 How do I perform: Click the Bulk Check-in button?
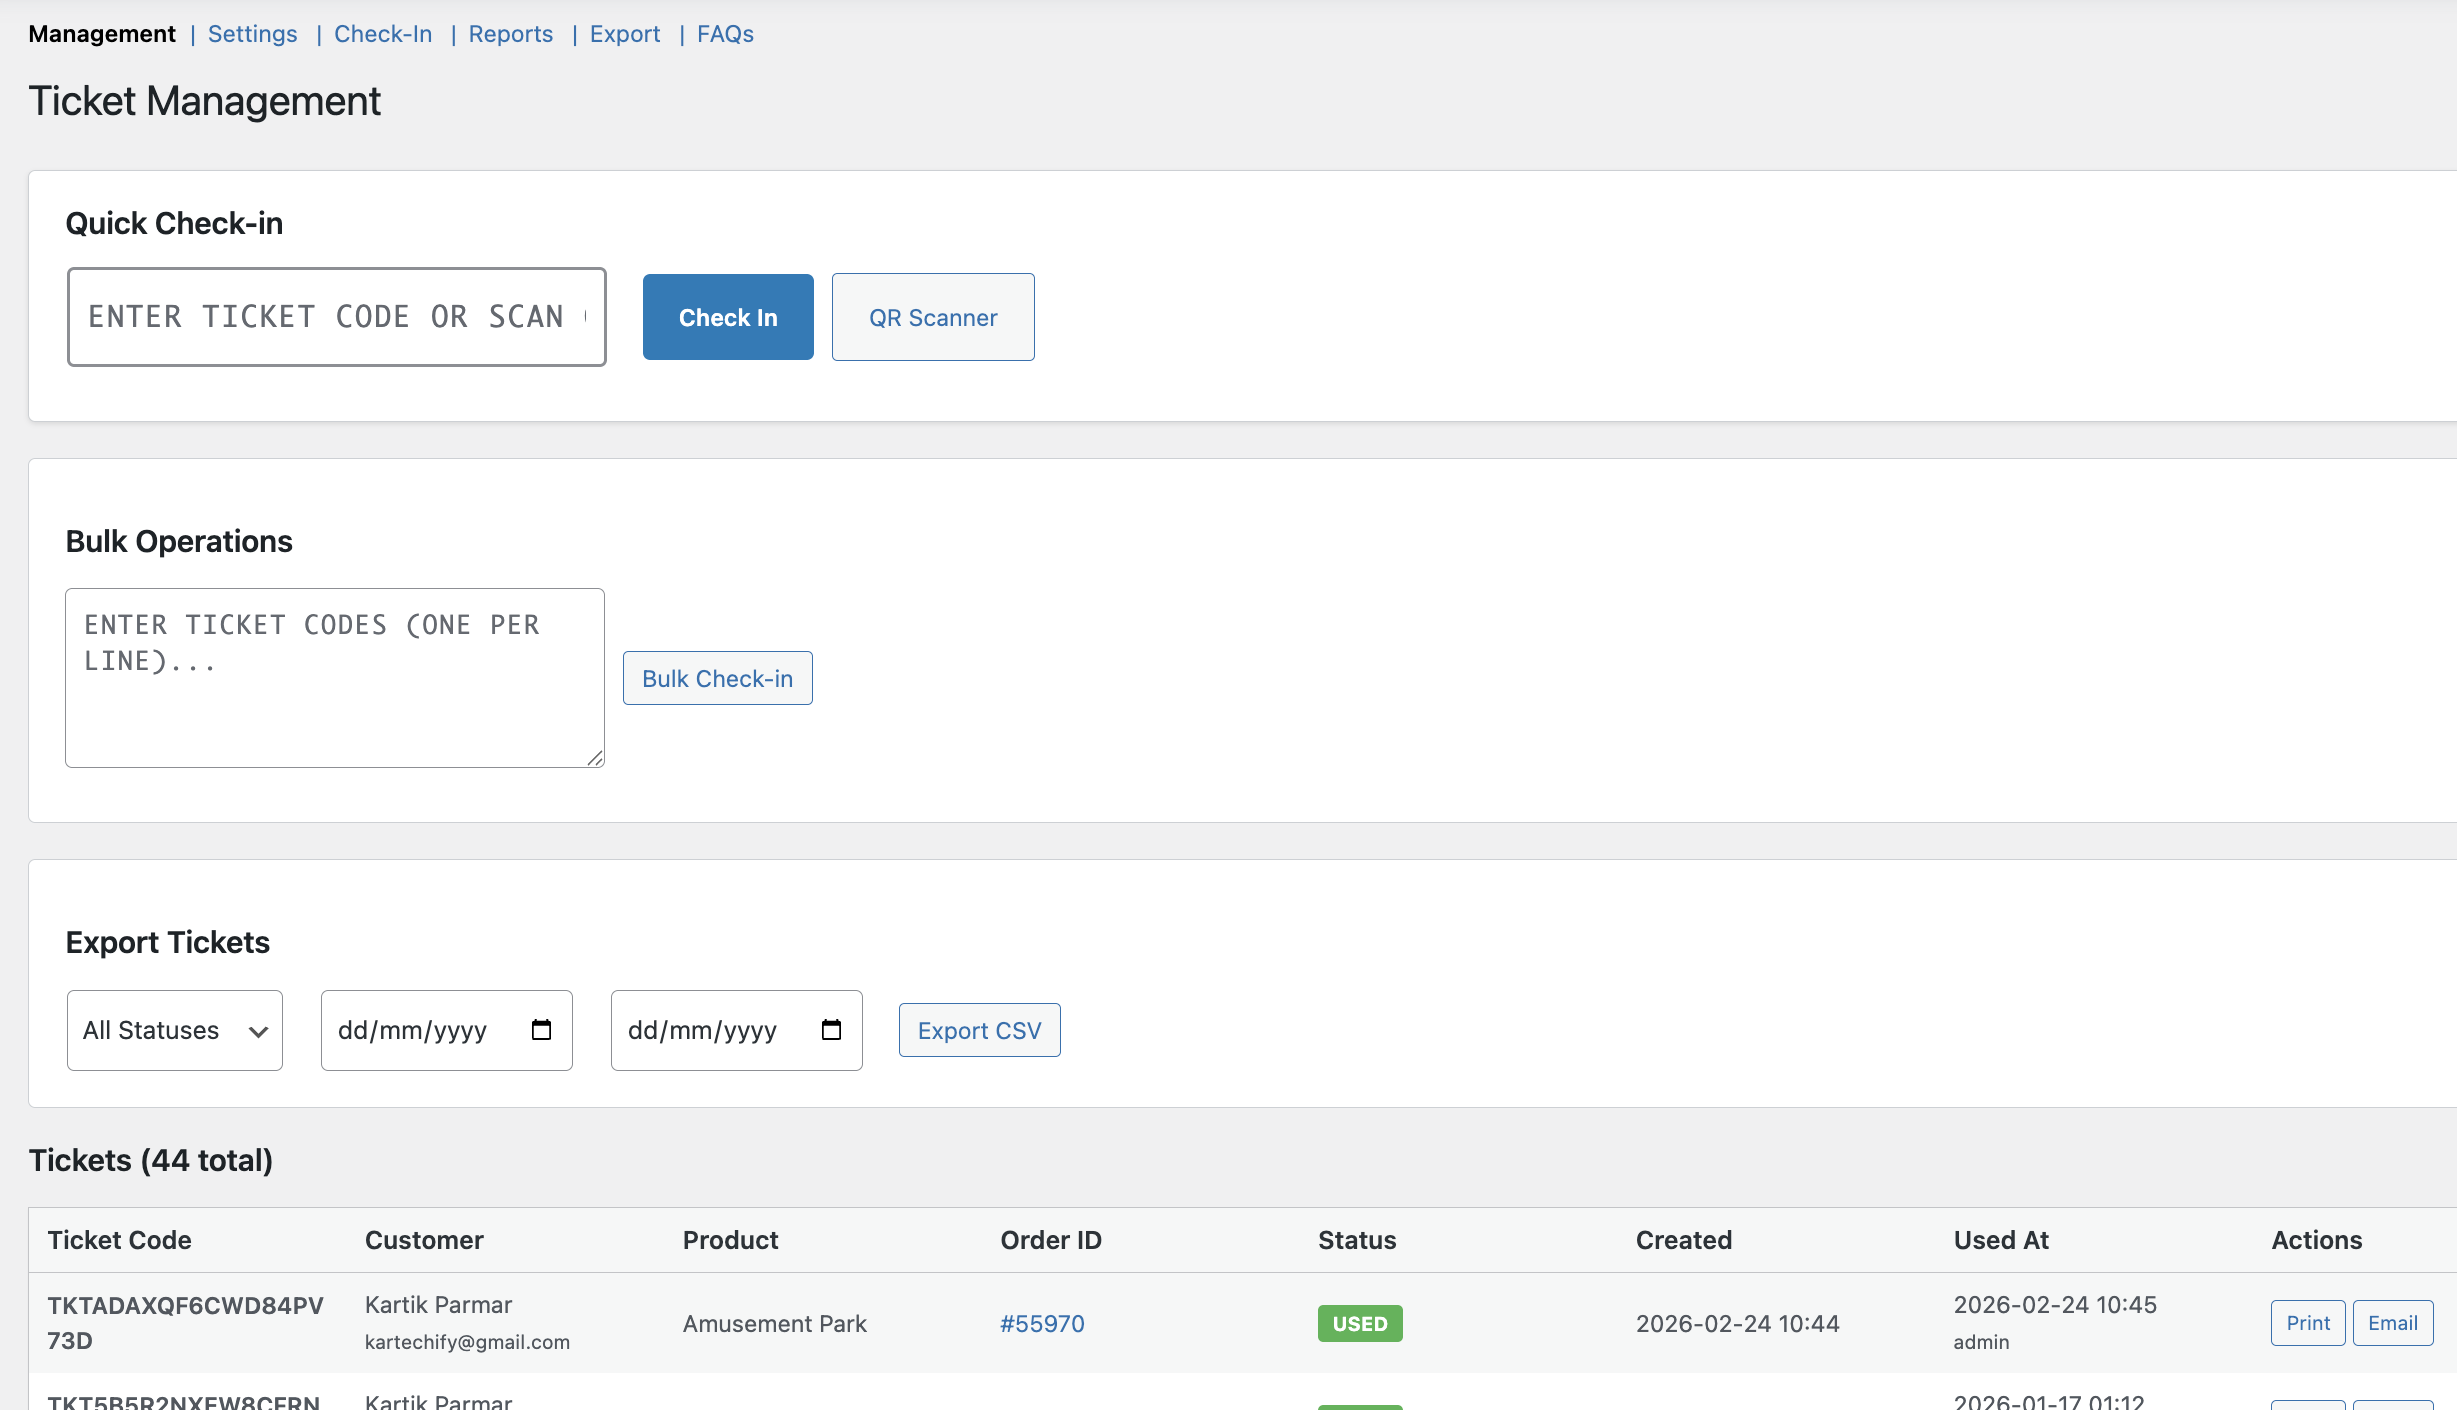coord(717,678)
